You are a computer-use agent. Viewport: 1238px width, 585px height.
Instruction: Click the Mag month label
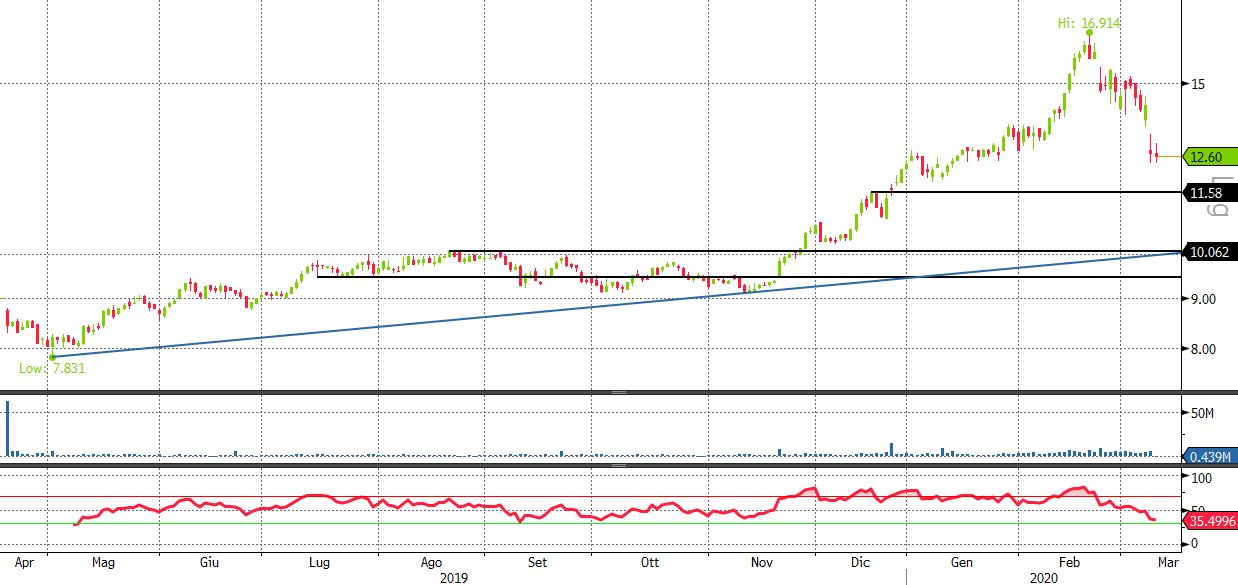pos(104,562)
